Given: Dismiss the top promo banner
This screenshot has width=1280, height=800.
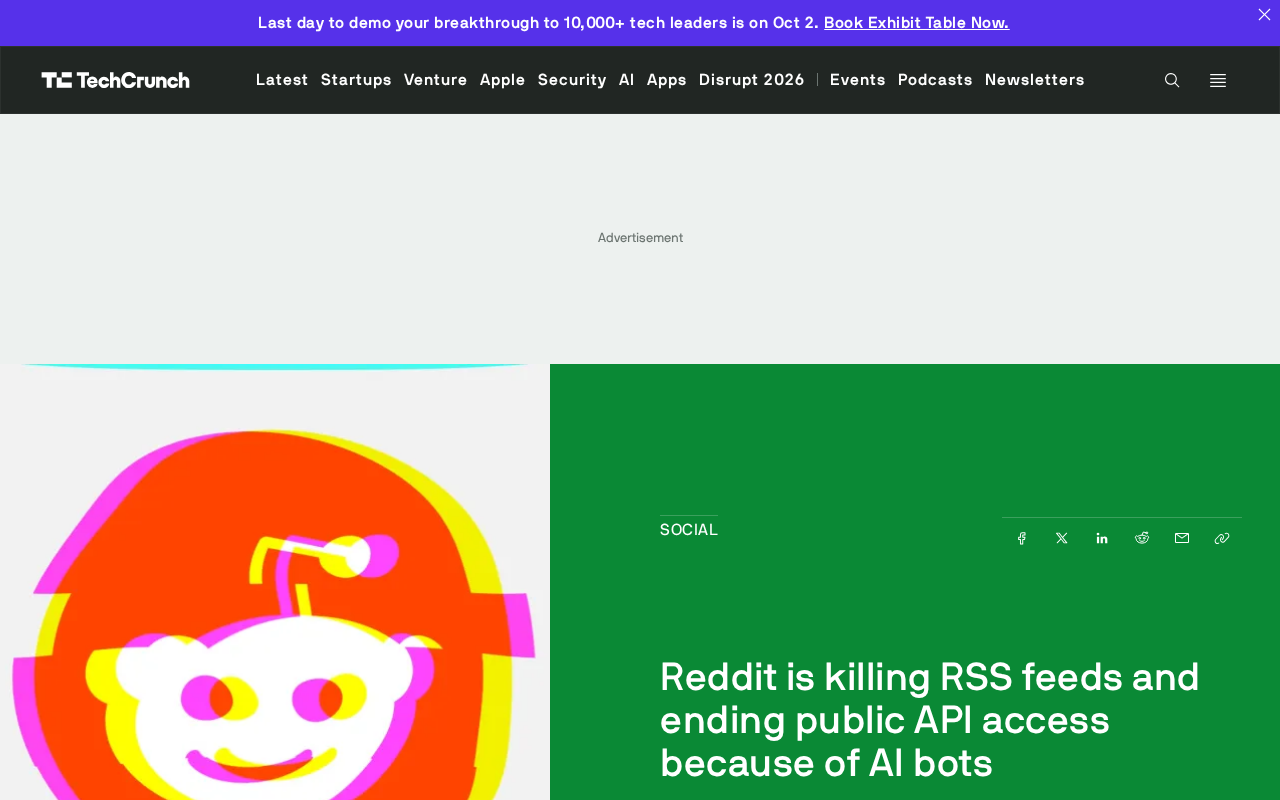Looking at the screenshot, I should point(1264,15).
